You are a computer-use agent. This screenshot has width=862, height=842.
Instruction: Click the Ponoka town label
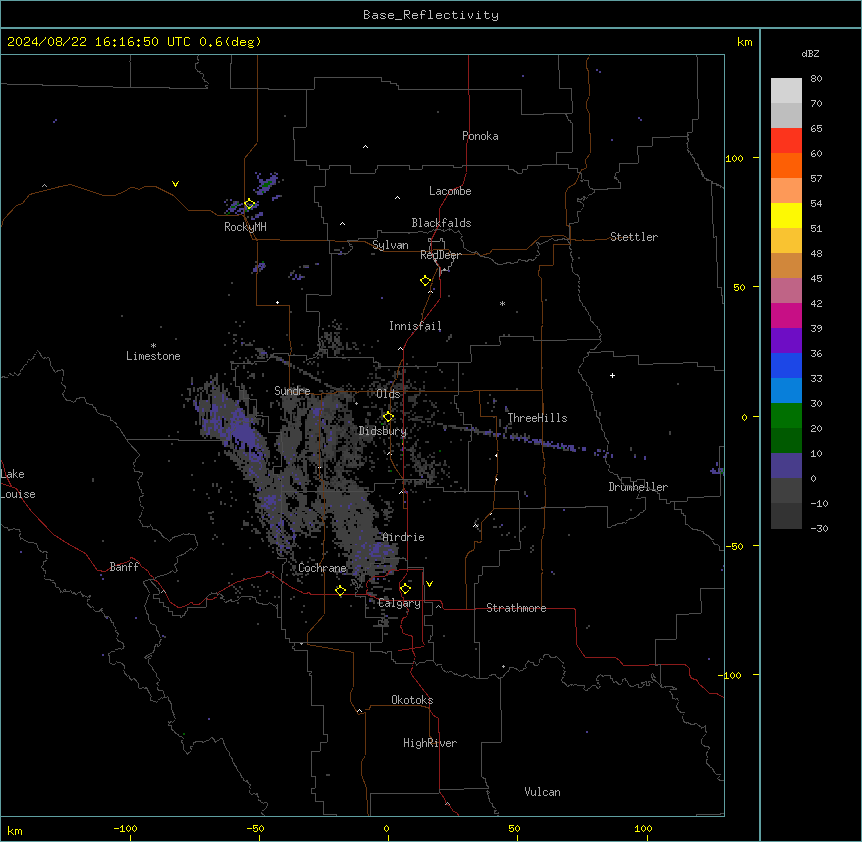pyautogui.click(x=480, y=136)
